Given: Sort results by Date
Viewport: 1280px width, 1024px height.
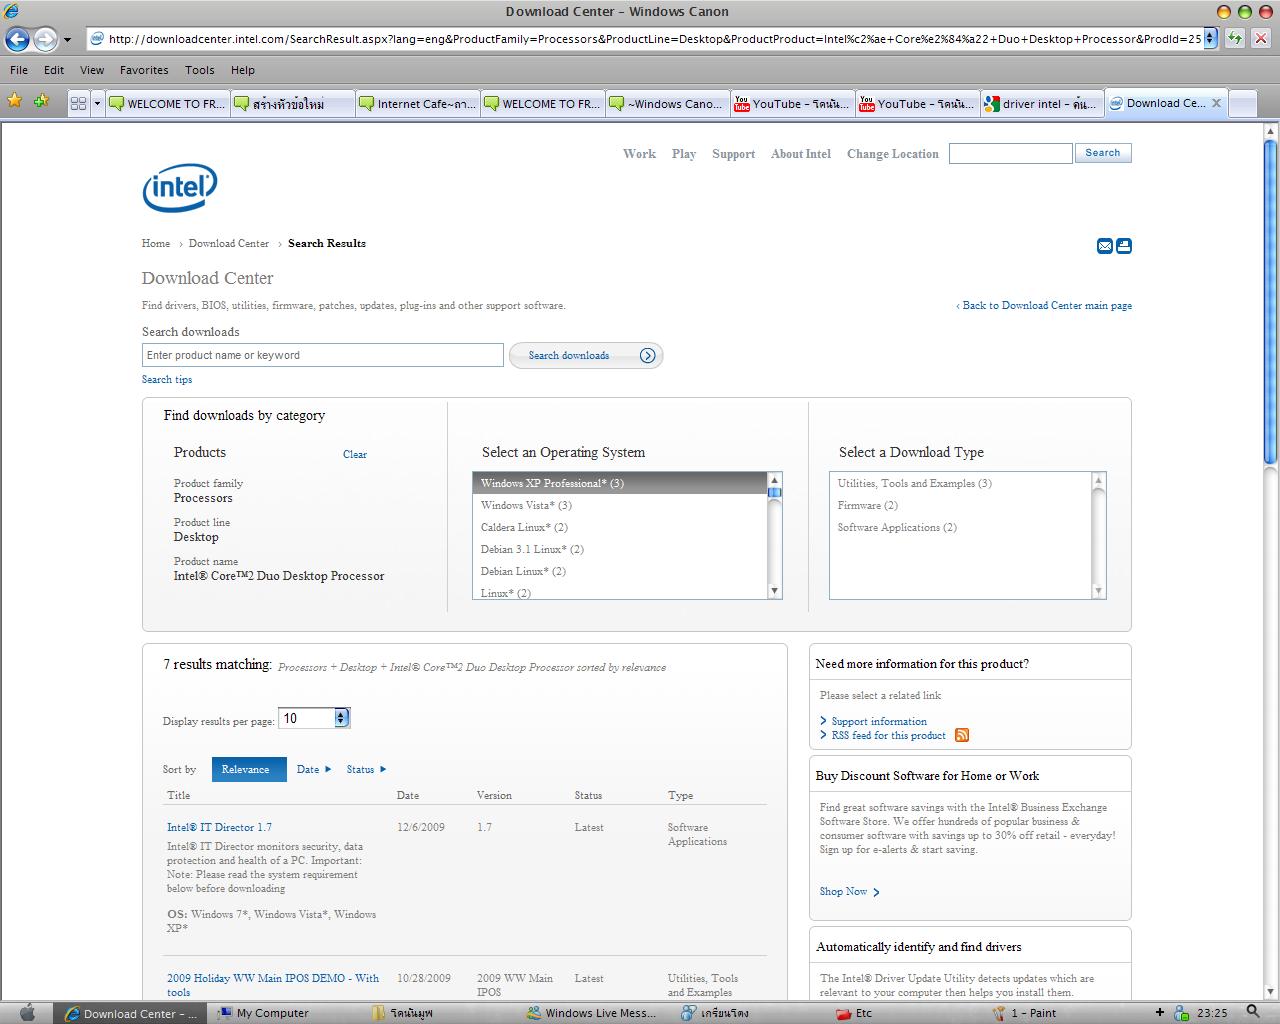Looking at the screenshot, I should click(x=314, y=769).
